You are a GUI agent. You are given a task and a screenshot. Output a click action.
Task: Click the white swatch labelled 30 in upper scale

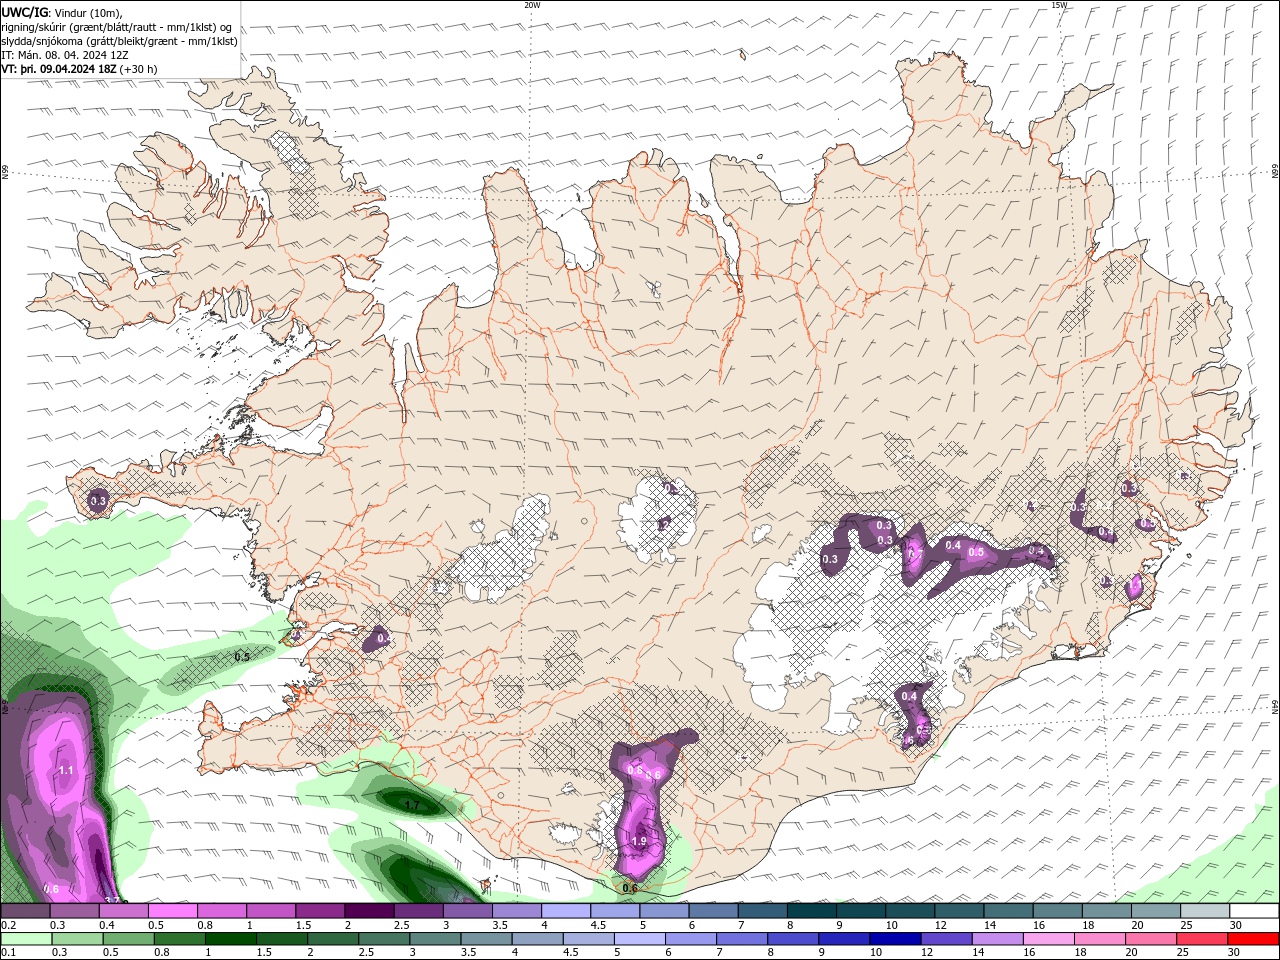pos(1255,911)
